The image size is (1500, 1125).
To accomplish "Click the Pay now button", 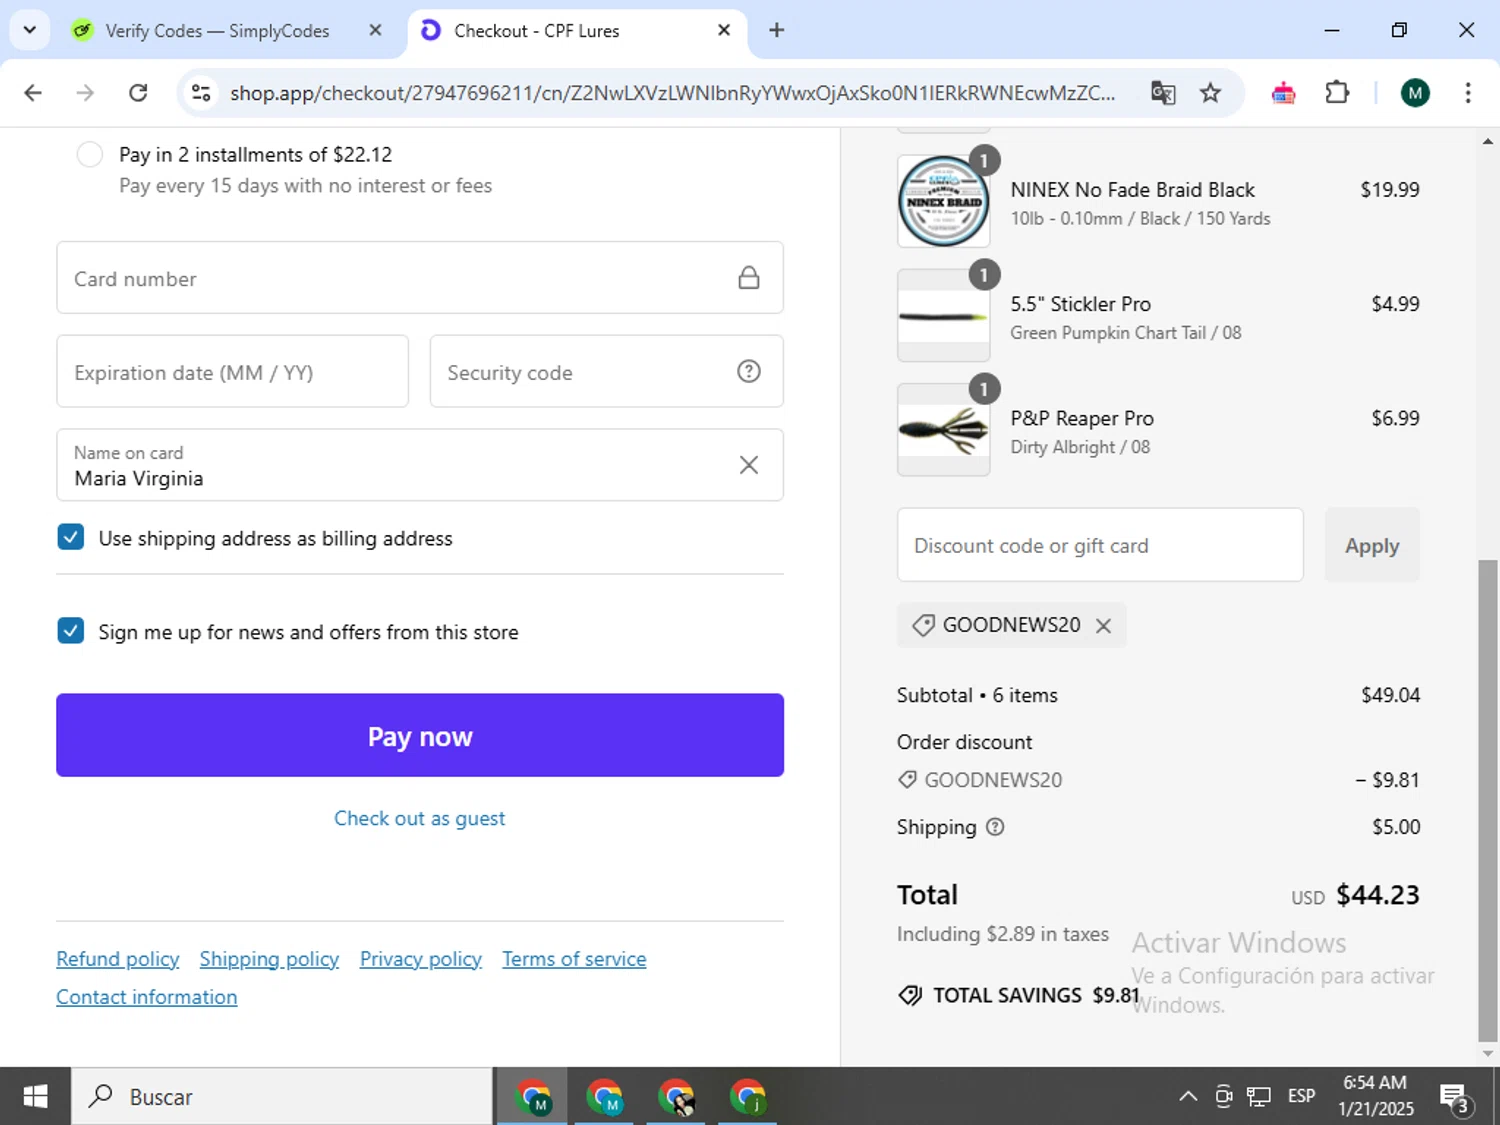I will pos(419,735).
